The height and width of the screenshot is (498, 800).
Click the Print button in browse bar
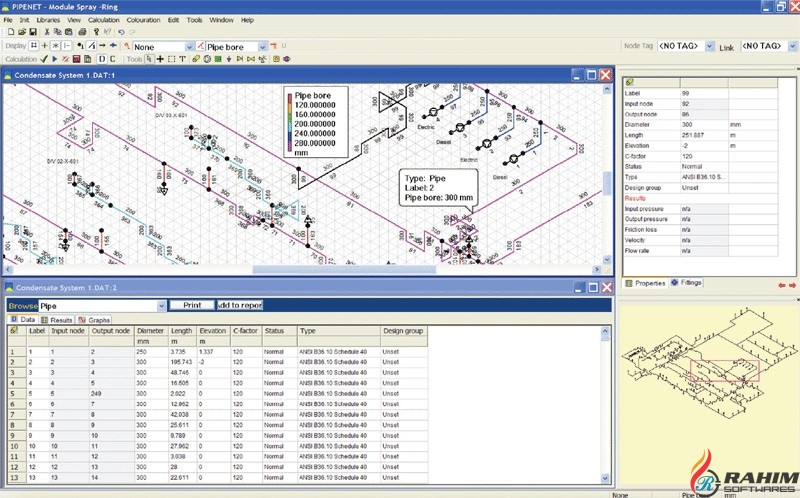[191, 305]
